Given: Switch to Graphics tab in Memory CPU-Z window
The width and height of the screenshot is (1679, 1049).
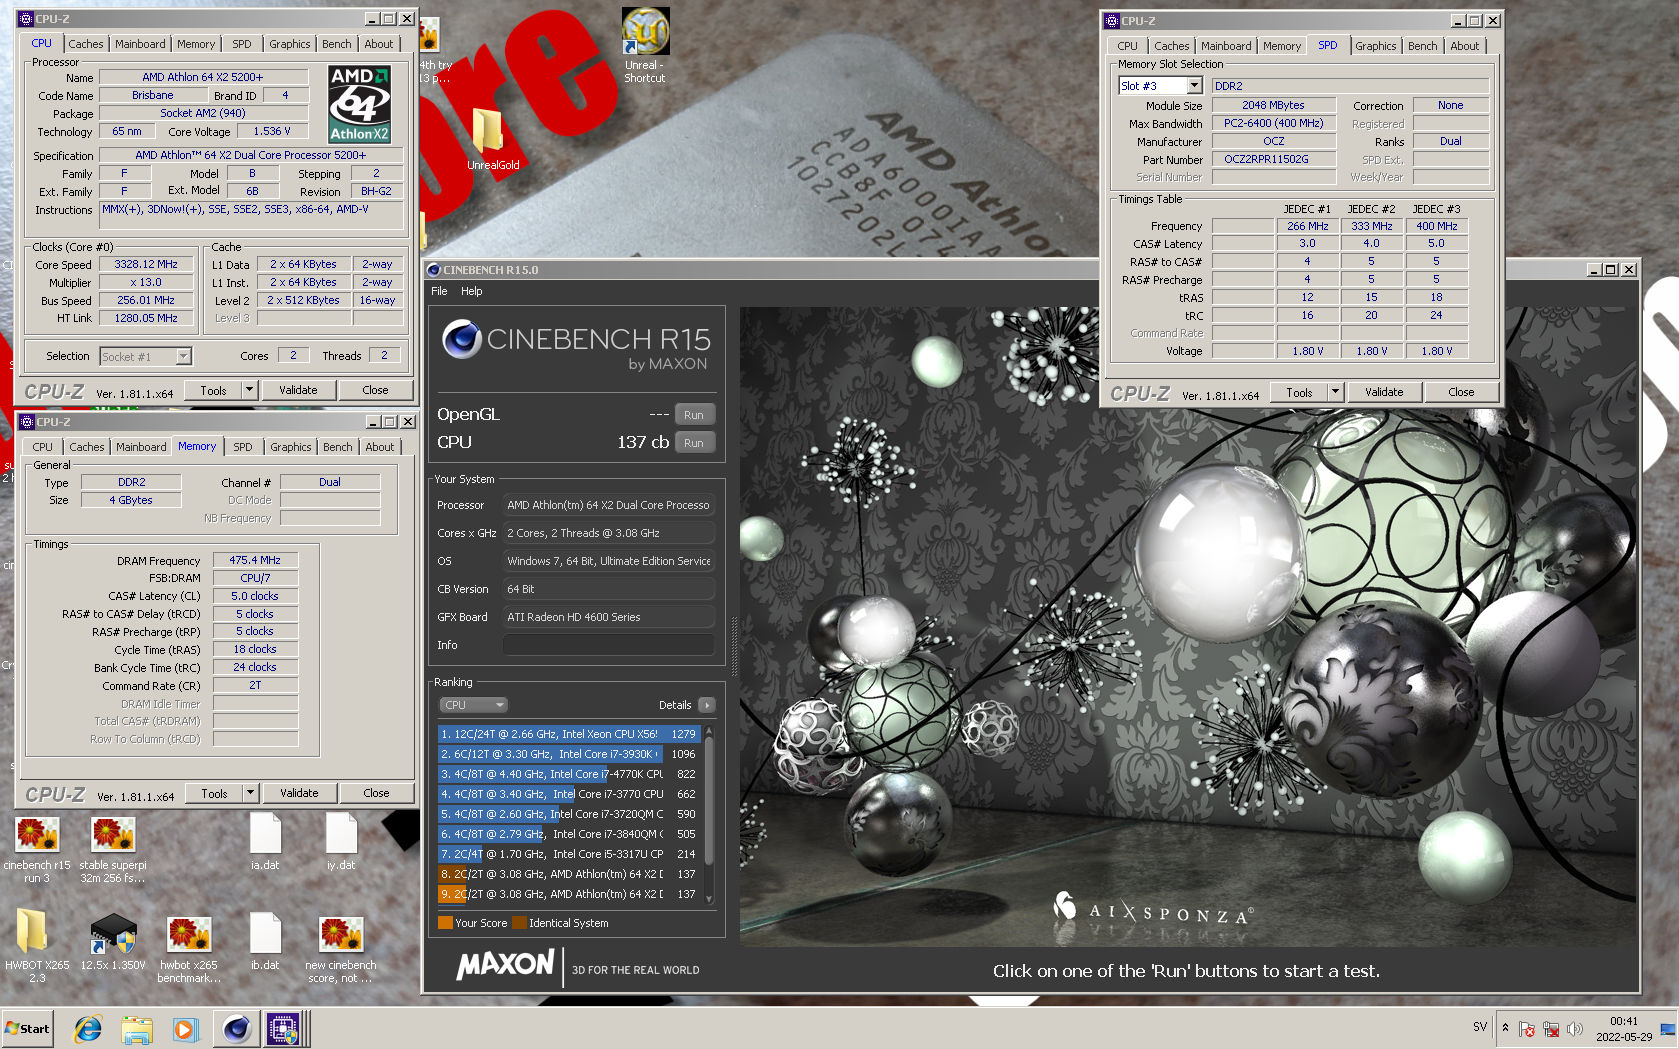Looking at the screenshot, I should point(291,447).
